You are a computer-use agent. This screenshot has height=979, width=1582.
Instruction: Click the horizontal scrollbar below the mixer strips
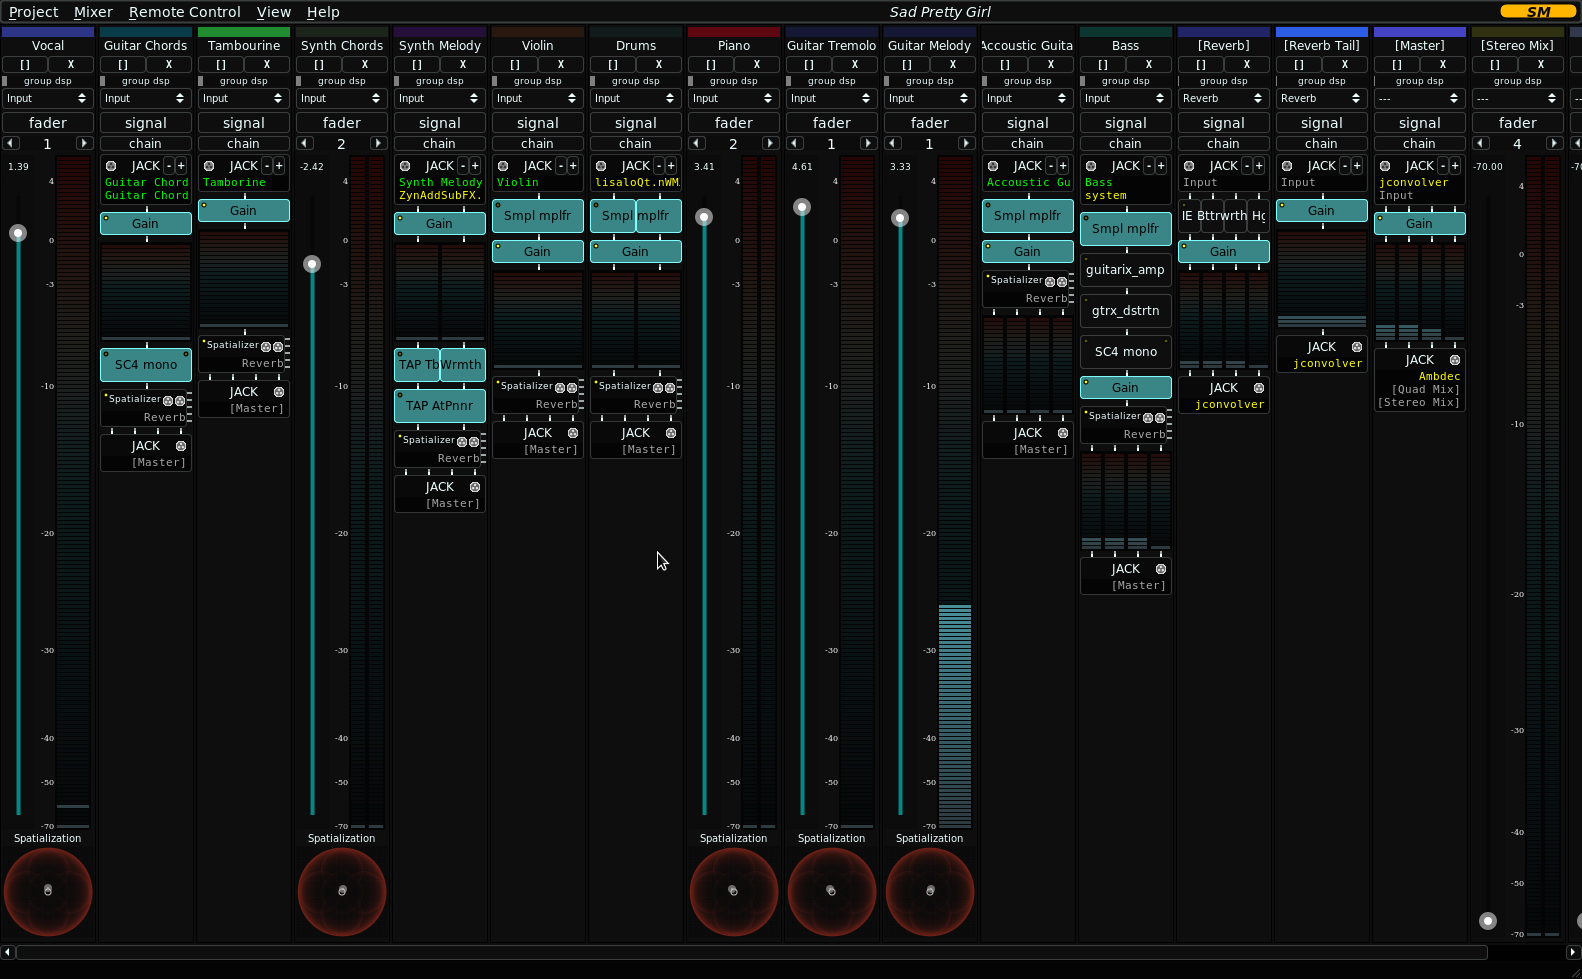(x=752, y=953)
